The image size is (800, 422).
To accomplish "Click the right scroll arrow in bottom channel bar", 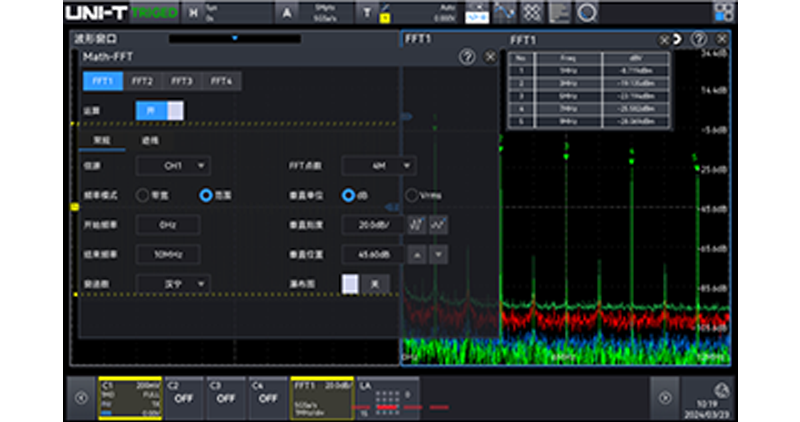I will (664, 397).
